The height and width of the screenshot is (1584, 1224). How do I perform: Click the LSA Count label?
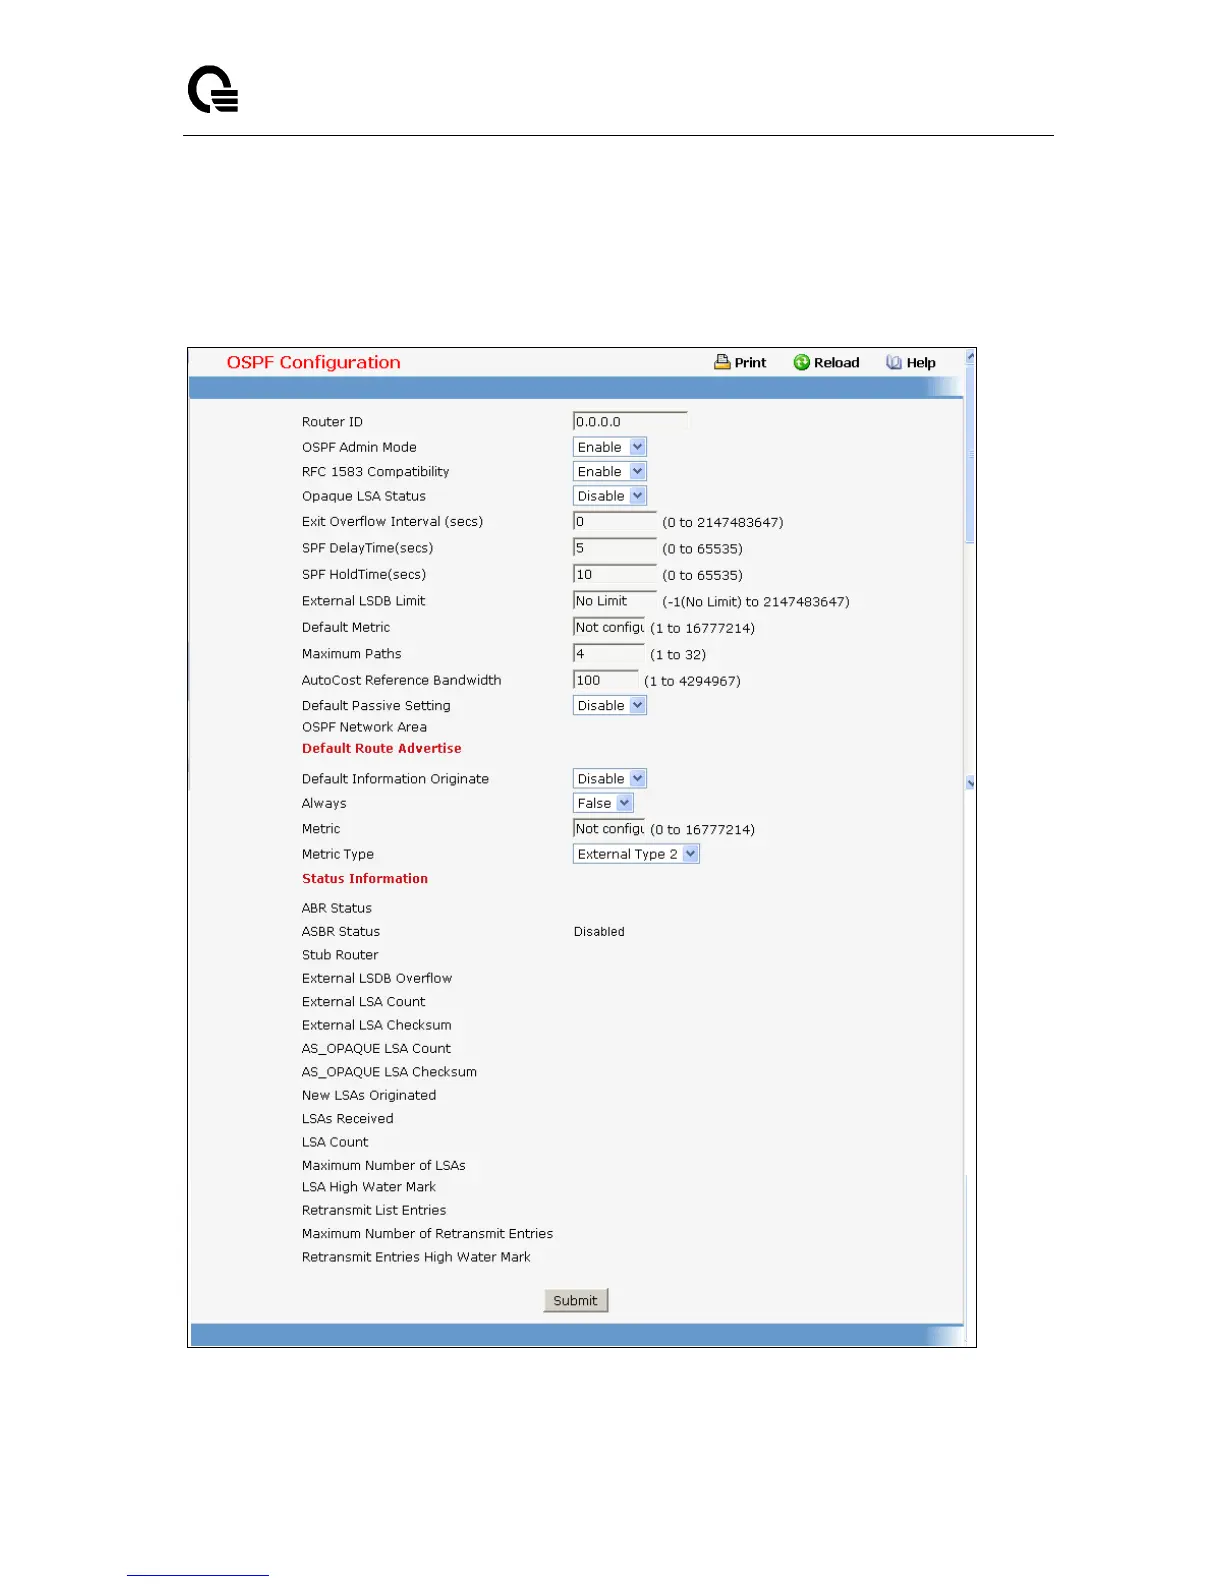pos(335,1142)
